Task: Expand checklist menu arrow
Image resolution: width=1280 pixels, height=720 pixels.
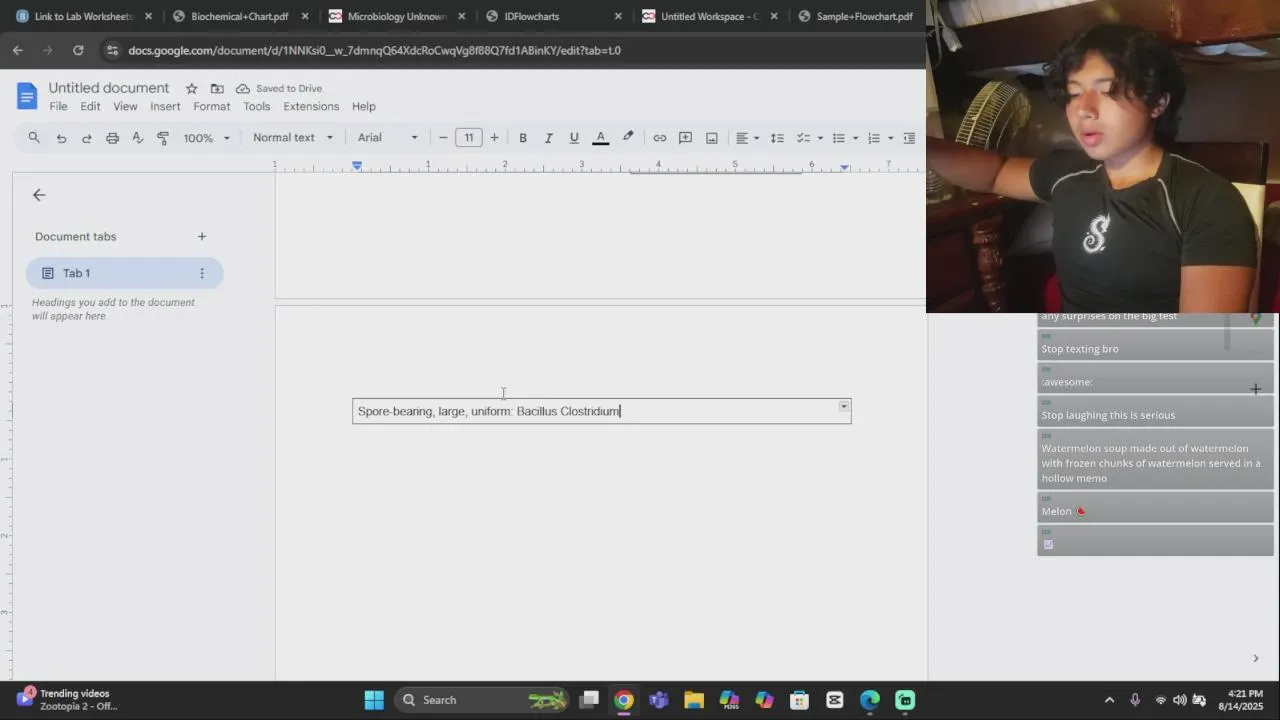Action: point(820,138)
